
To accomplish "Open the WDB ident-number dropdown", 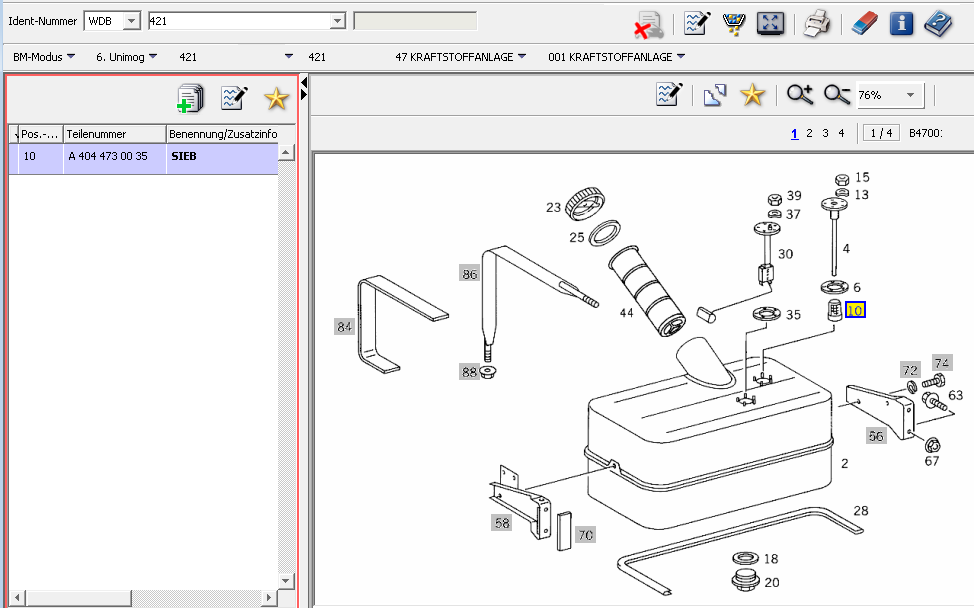I will [132, 21].
